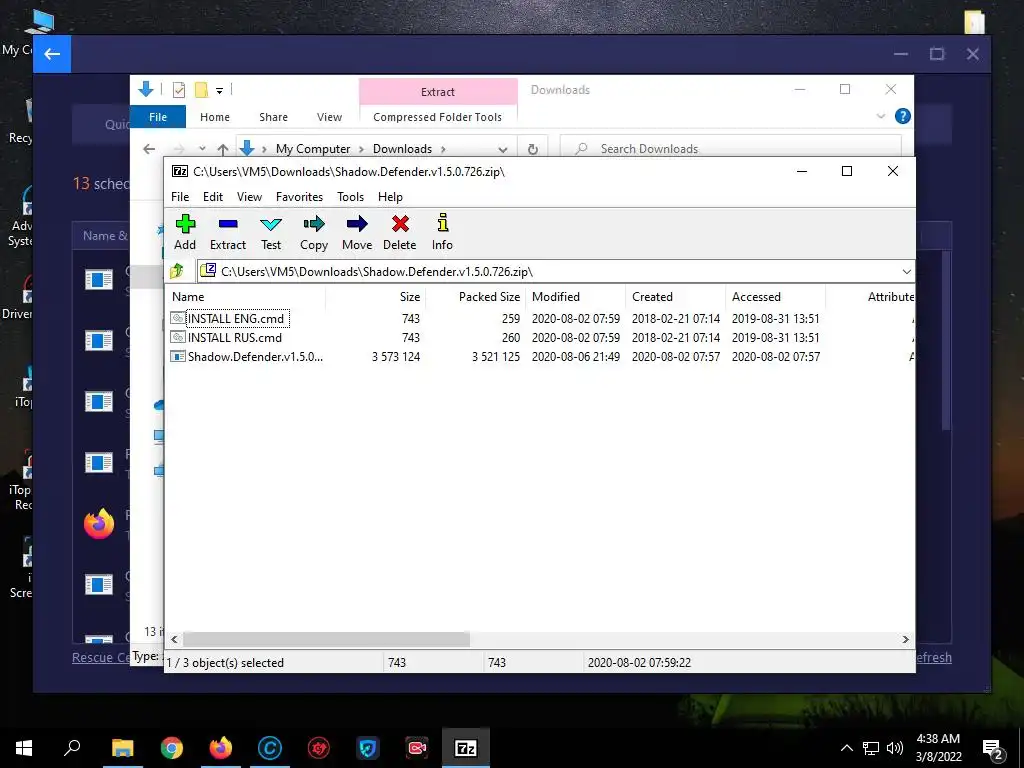Sort by Packed Size column
1024x768 pixels.
click(x=475, y=296)
